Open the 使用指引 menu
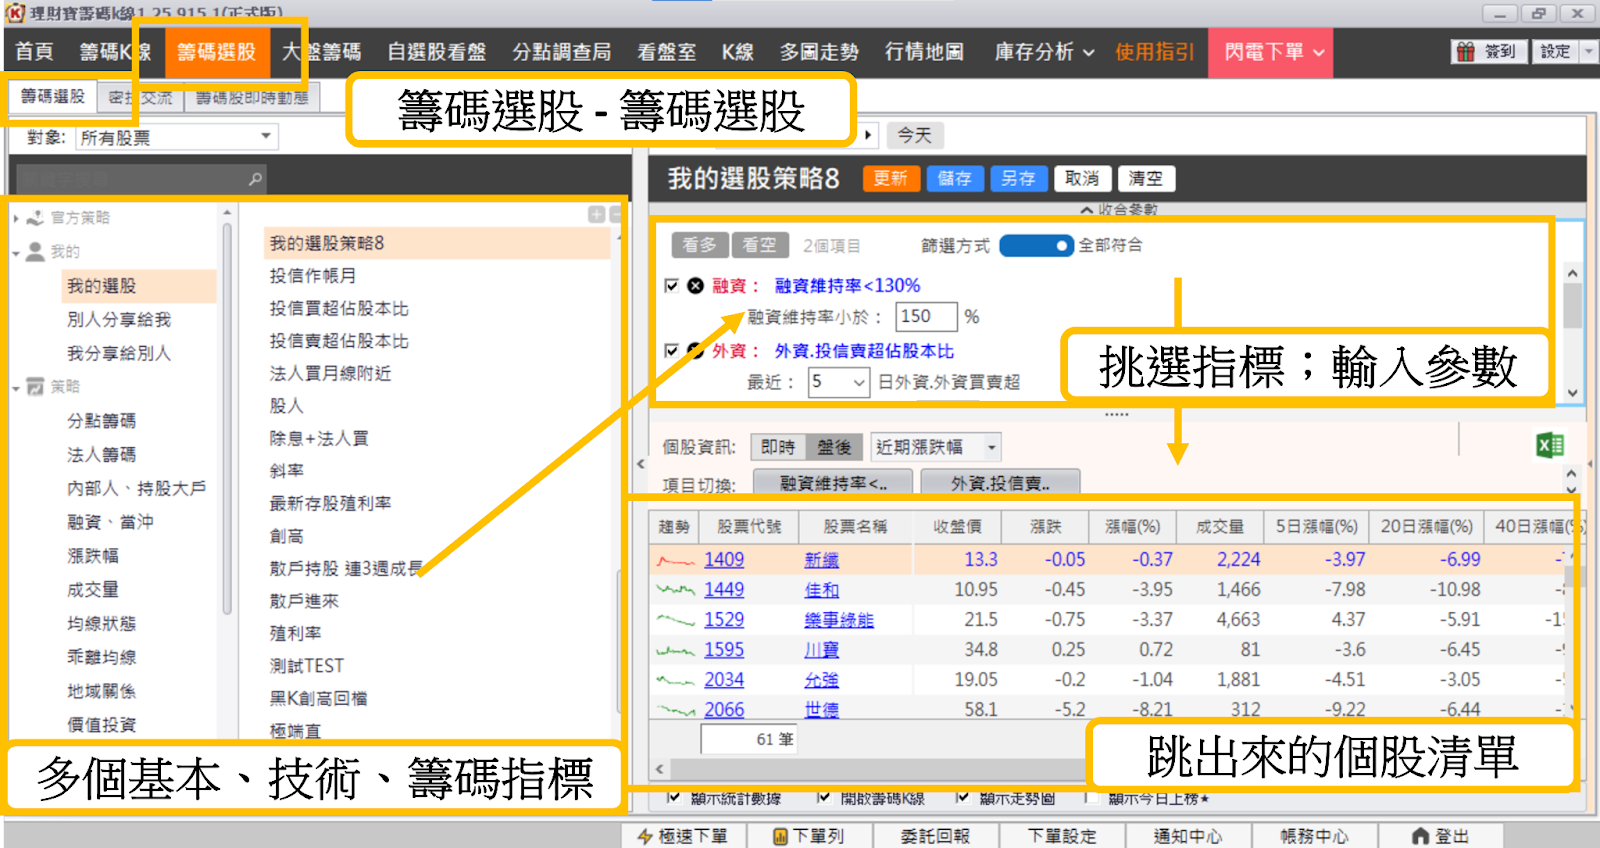This screenshot has height=848, width=1600. point(1155,52)
